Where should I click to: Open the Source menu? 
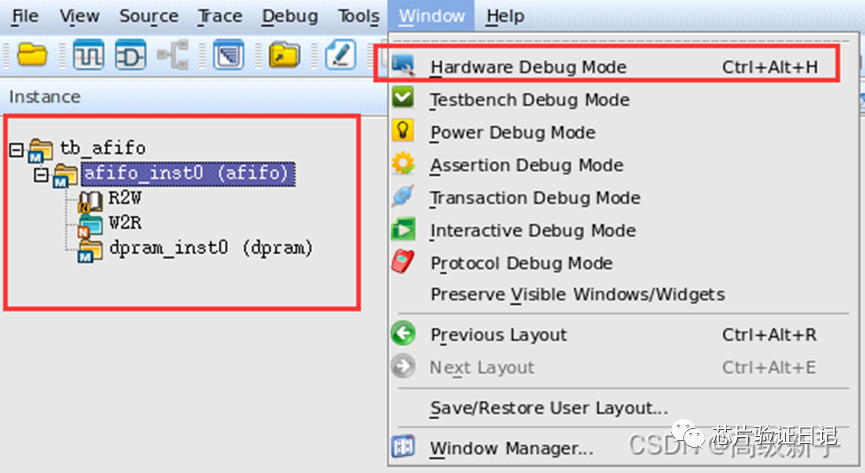[x=149, y=16]
